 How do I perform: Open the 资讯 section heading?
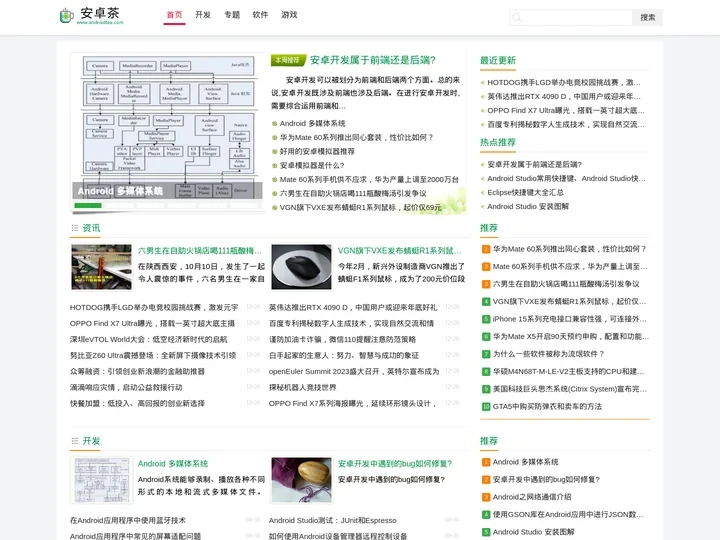coord(91,228)
